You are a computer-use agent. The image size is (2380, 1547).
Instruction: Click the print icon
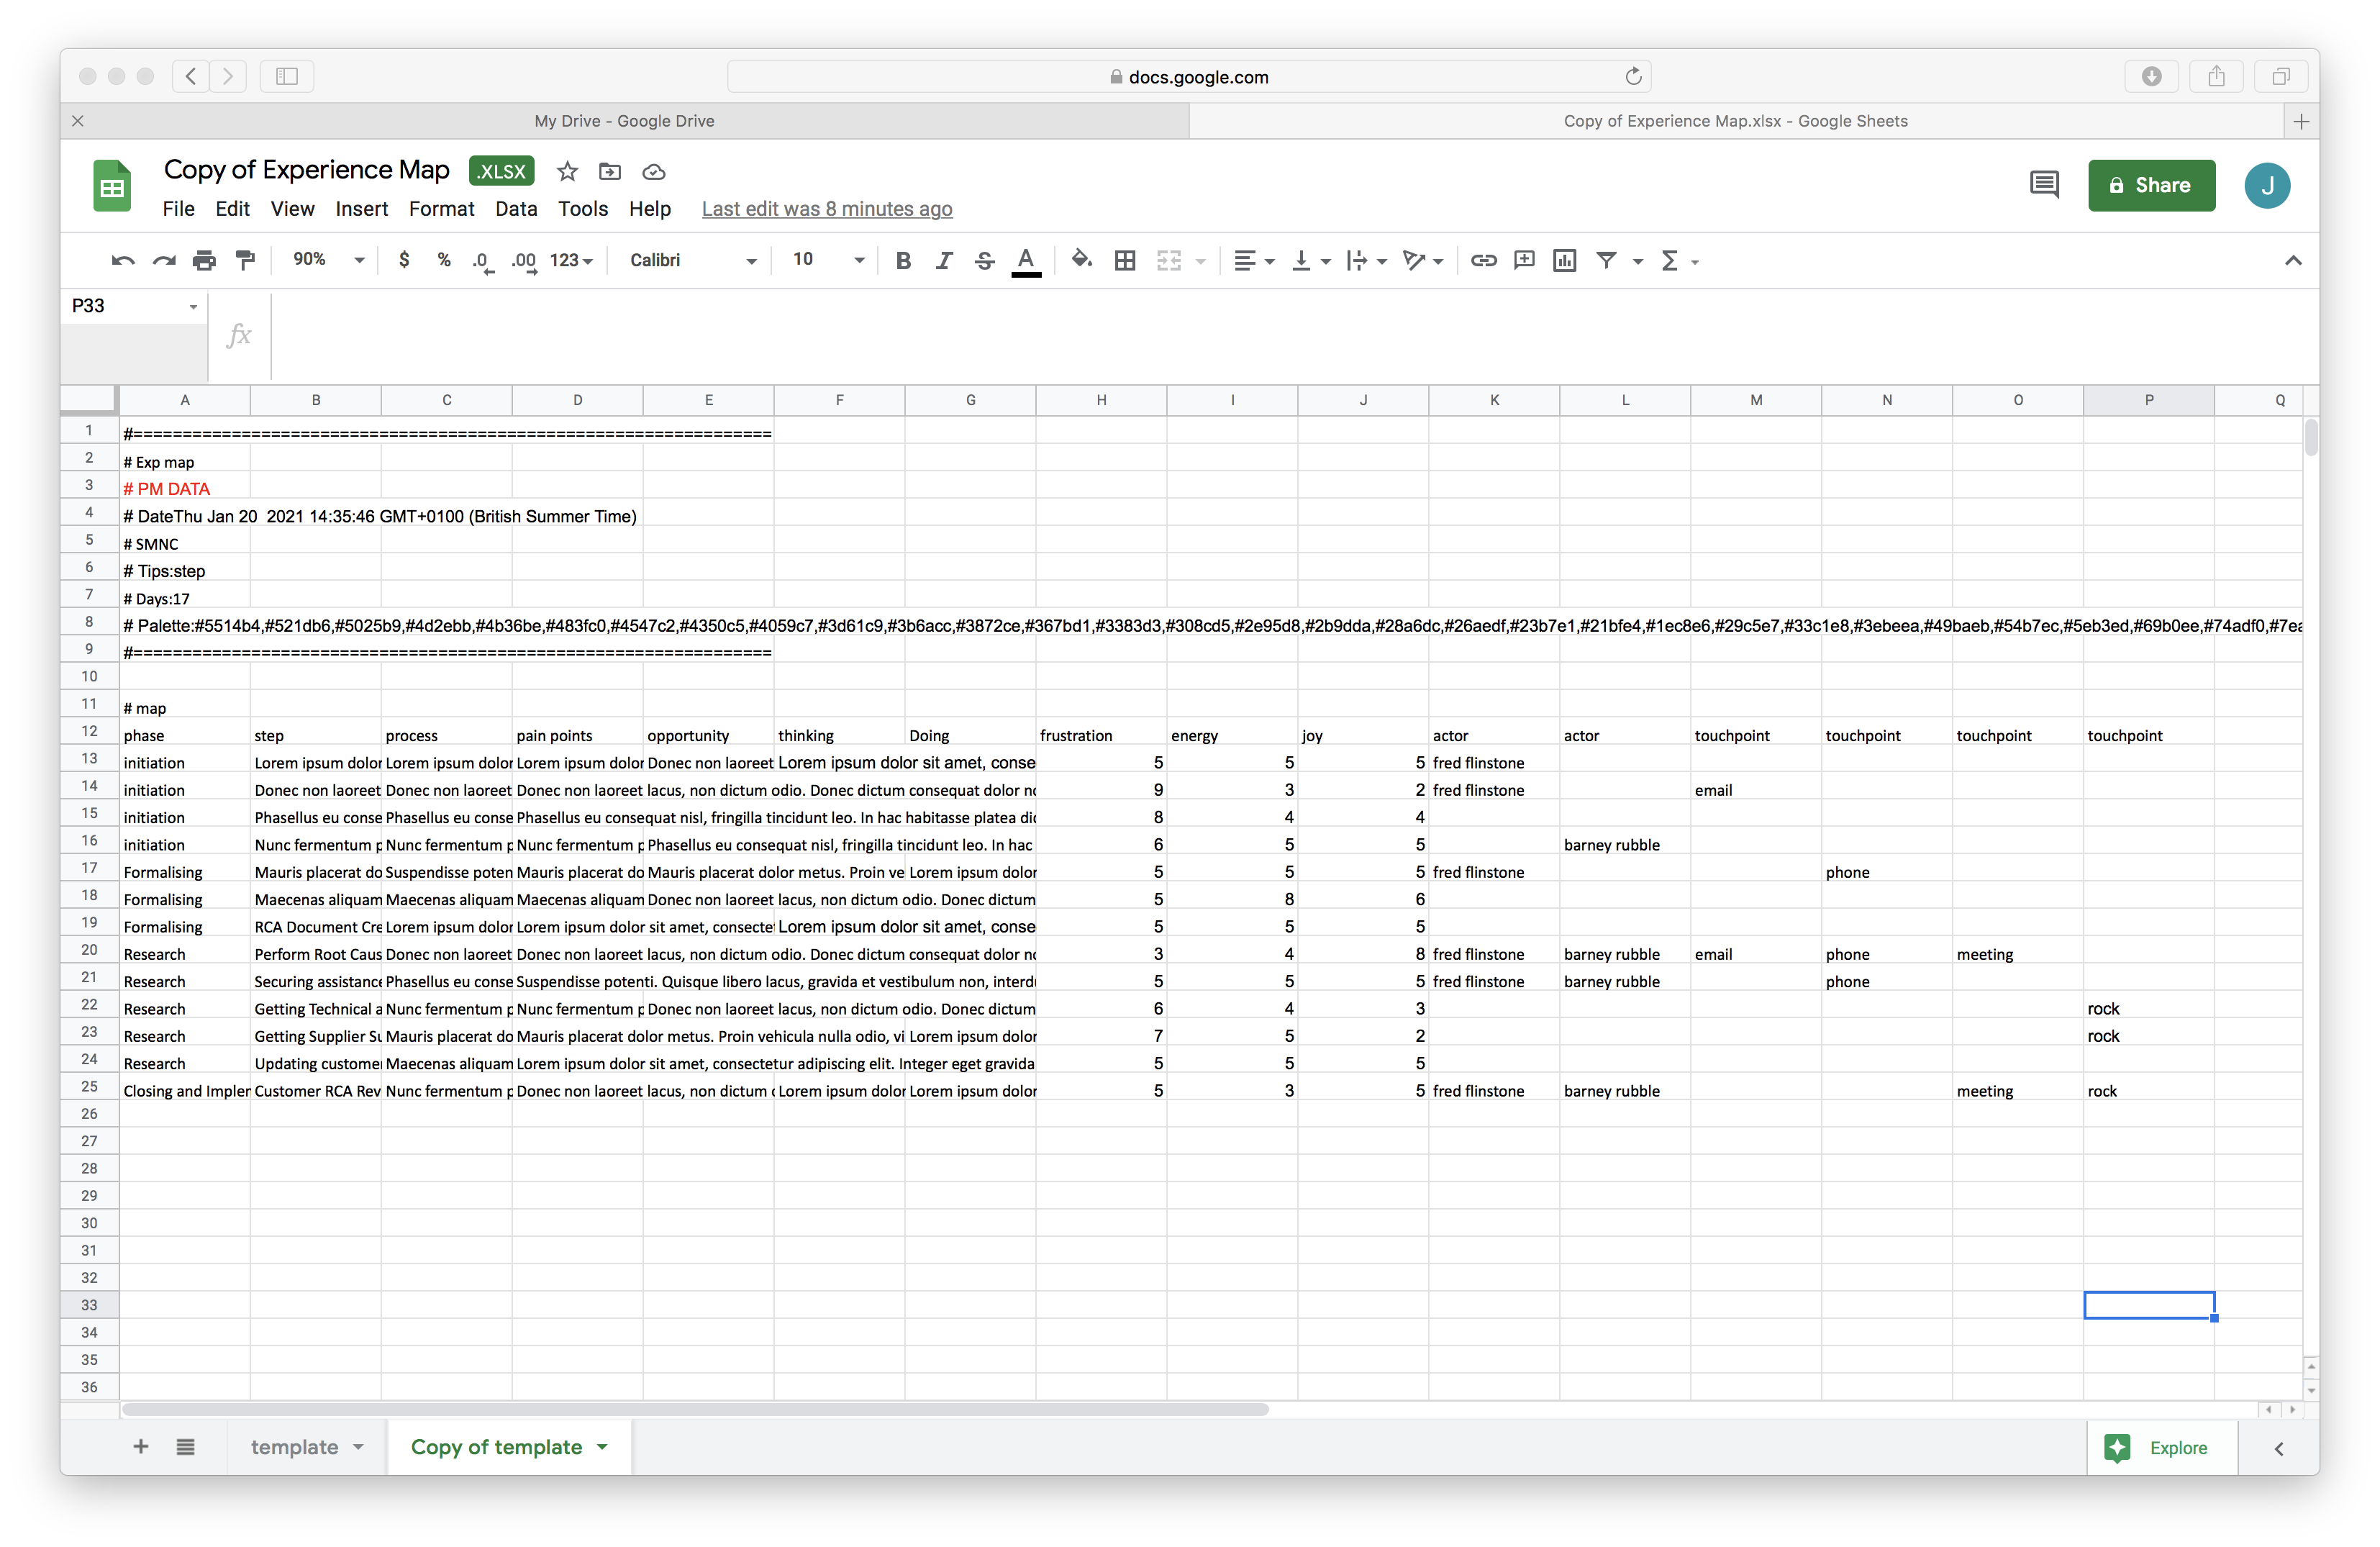tap(204, 260)
